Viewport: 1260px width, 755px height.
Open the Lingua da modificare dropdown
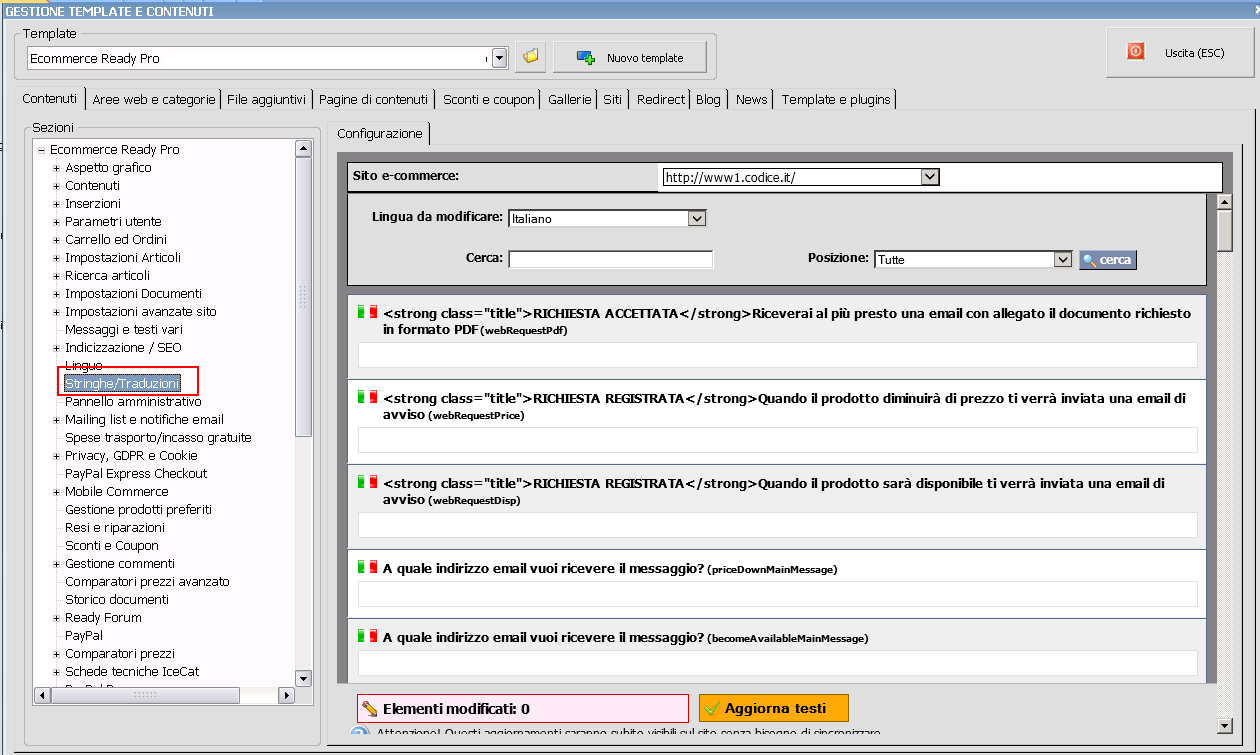coord(697,218)
